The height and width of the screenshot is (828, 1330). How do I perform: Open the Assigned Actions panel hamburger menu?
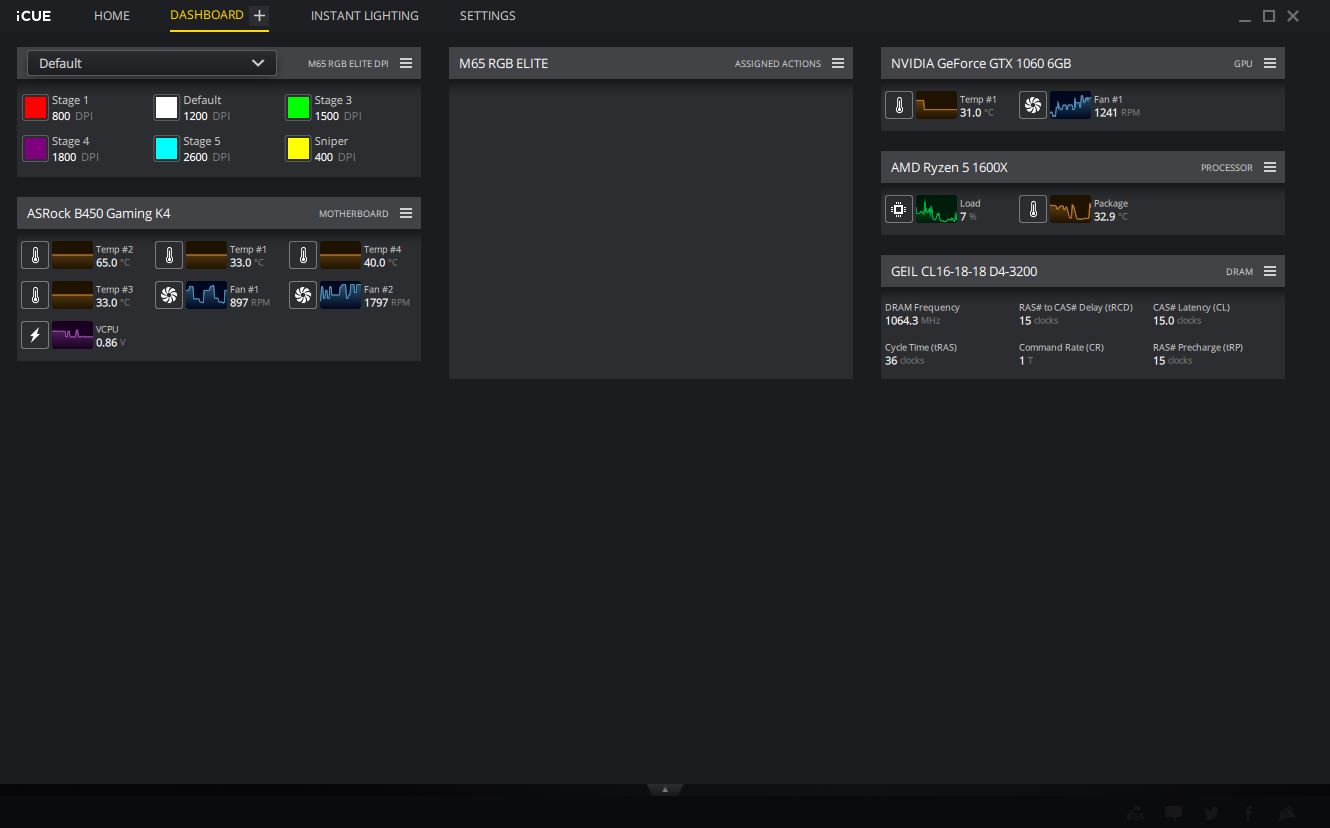[838, 63]
